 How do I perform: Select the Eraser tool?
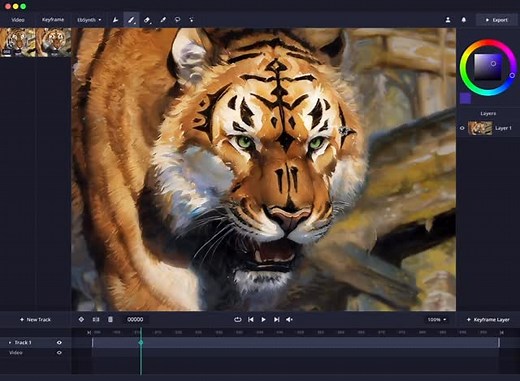(147, 20)
